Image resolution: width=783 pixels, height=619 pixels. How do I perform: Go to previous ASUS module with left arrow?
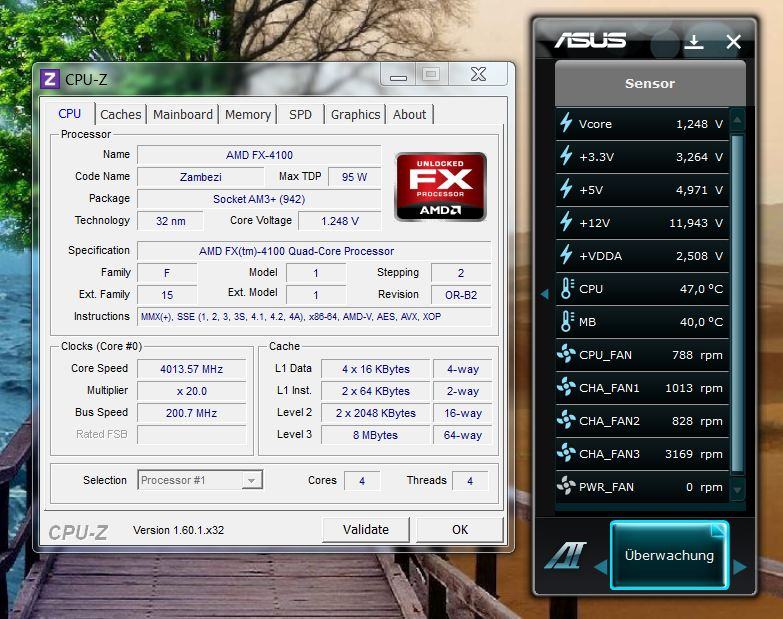601,567
